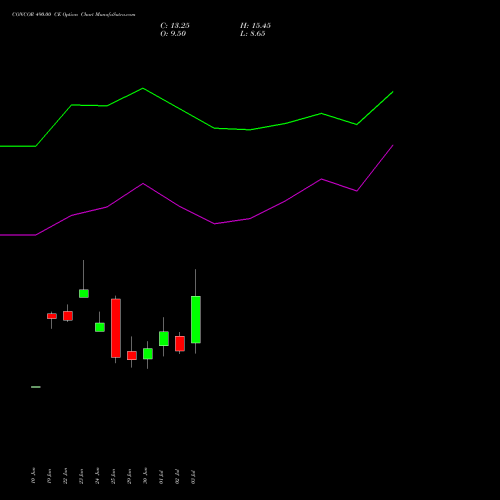
Task: Click the green candle on 24 Jun
Action: point(100,327)
